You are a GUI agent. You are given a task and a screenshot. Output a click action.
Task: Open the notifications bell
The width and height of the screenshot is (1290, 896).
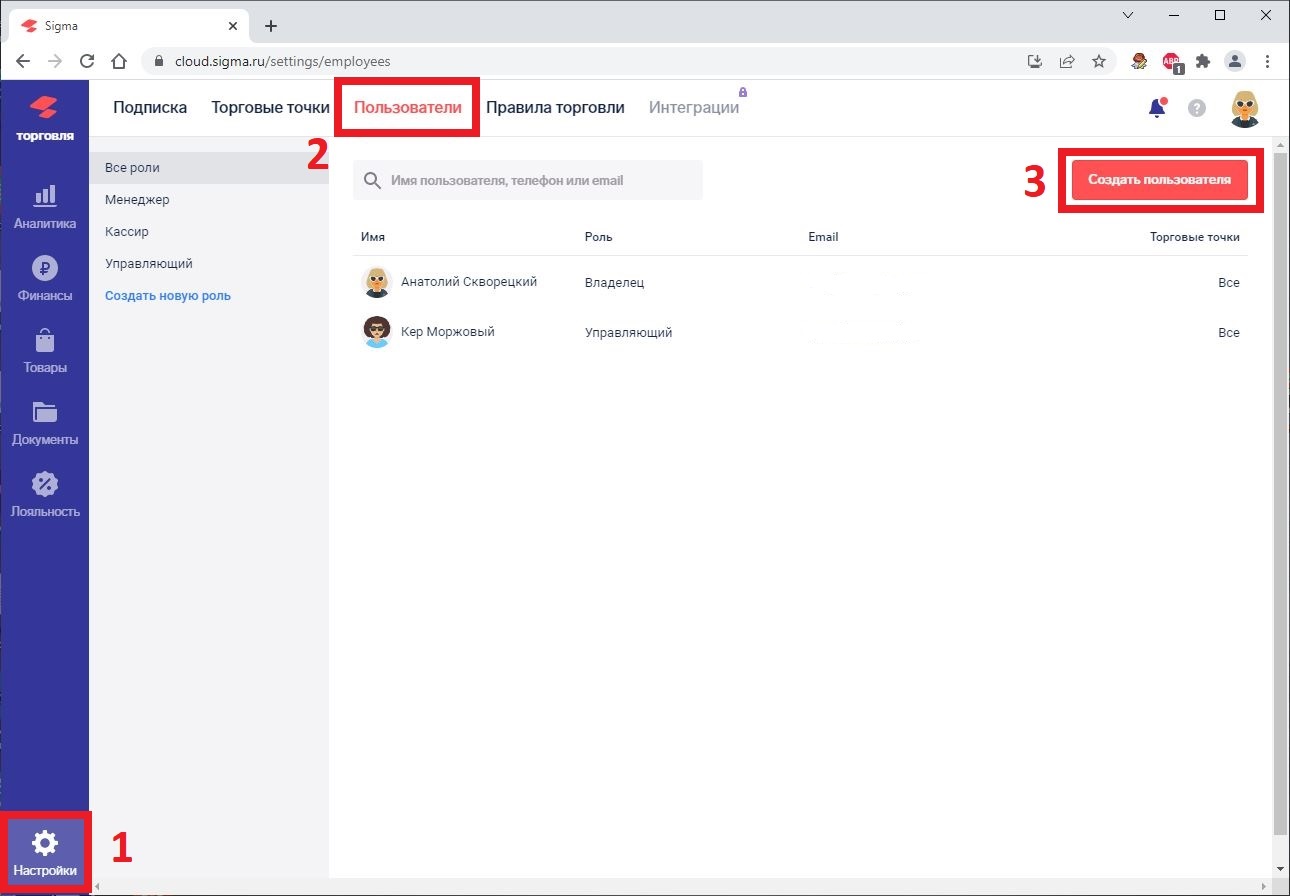click(x=1157, y=108)
